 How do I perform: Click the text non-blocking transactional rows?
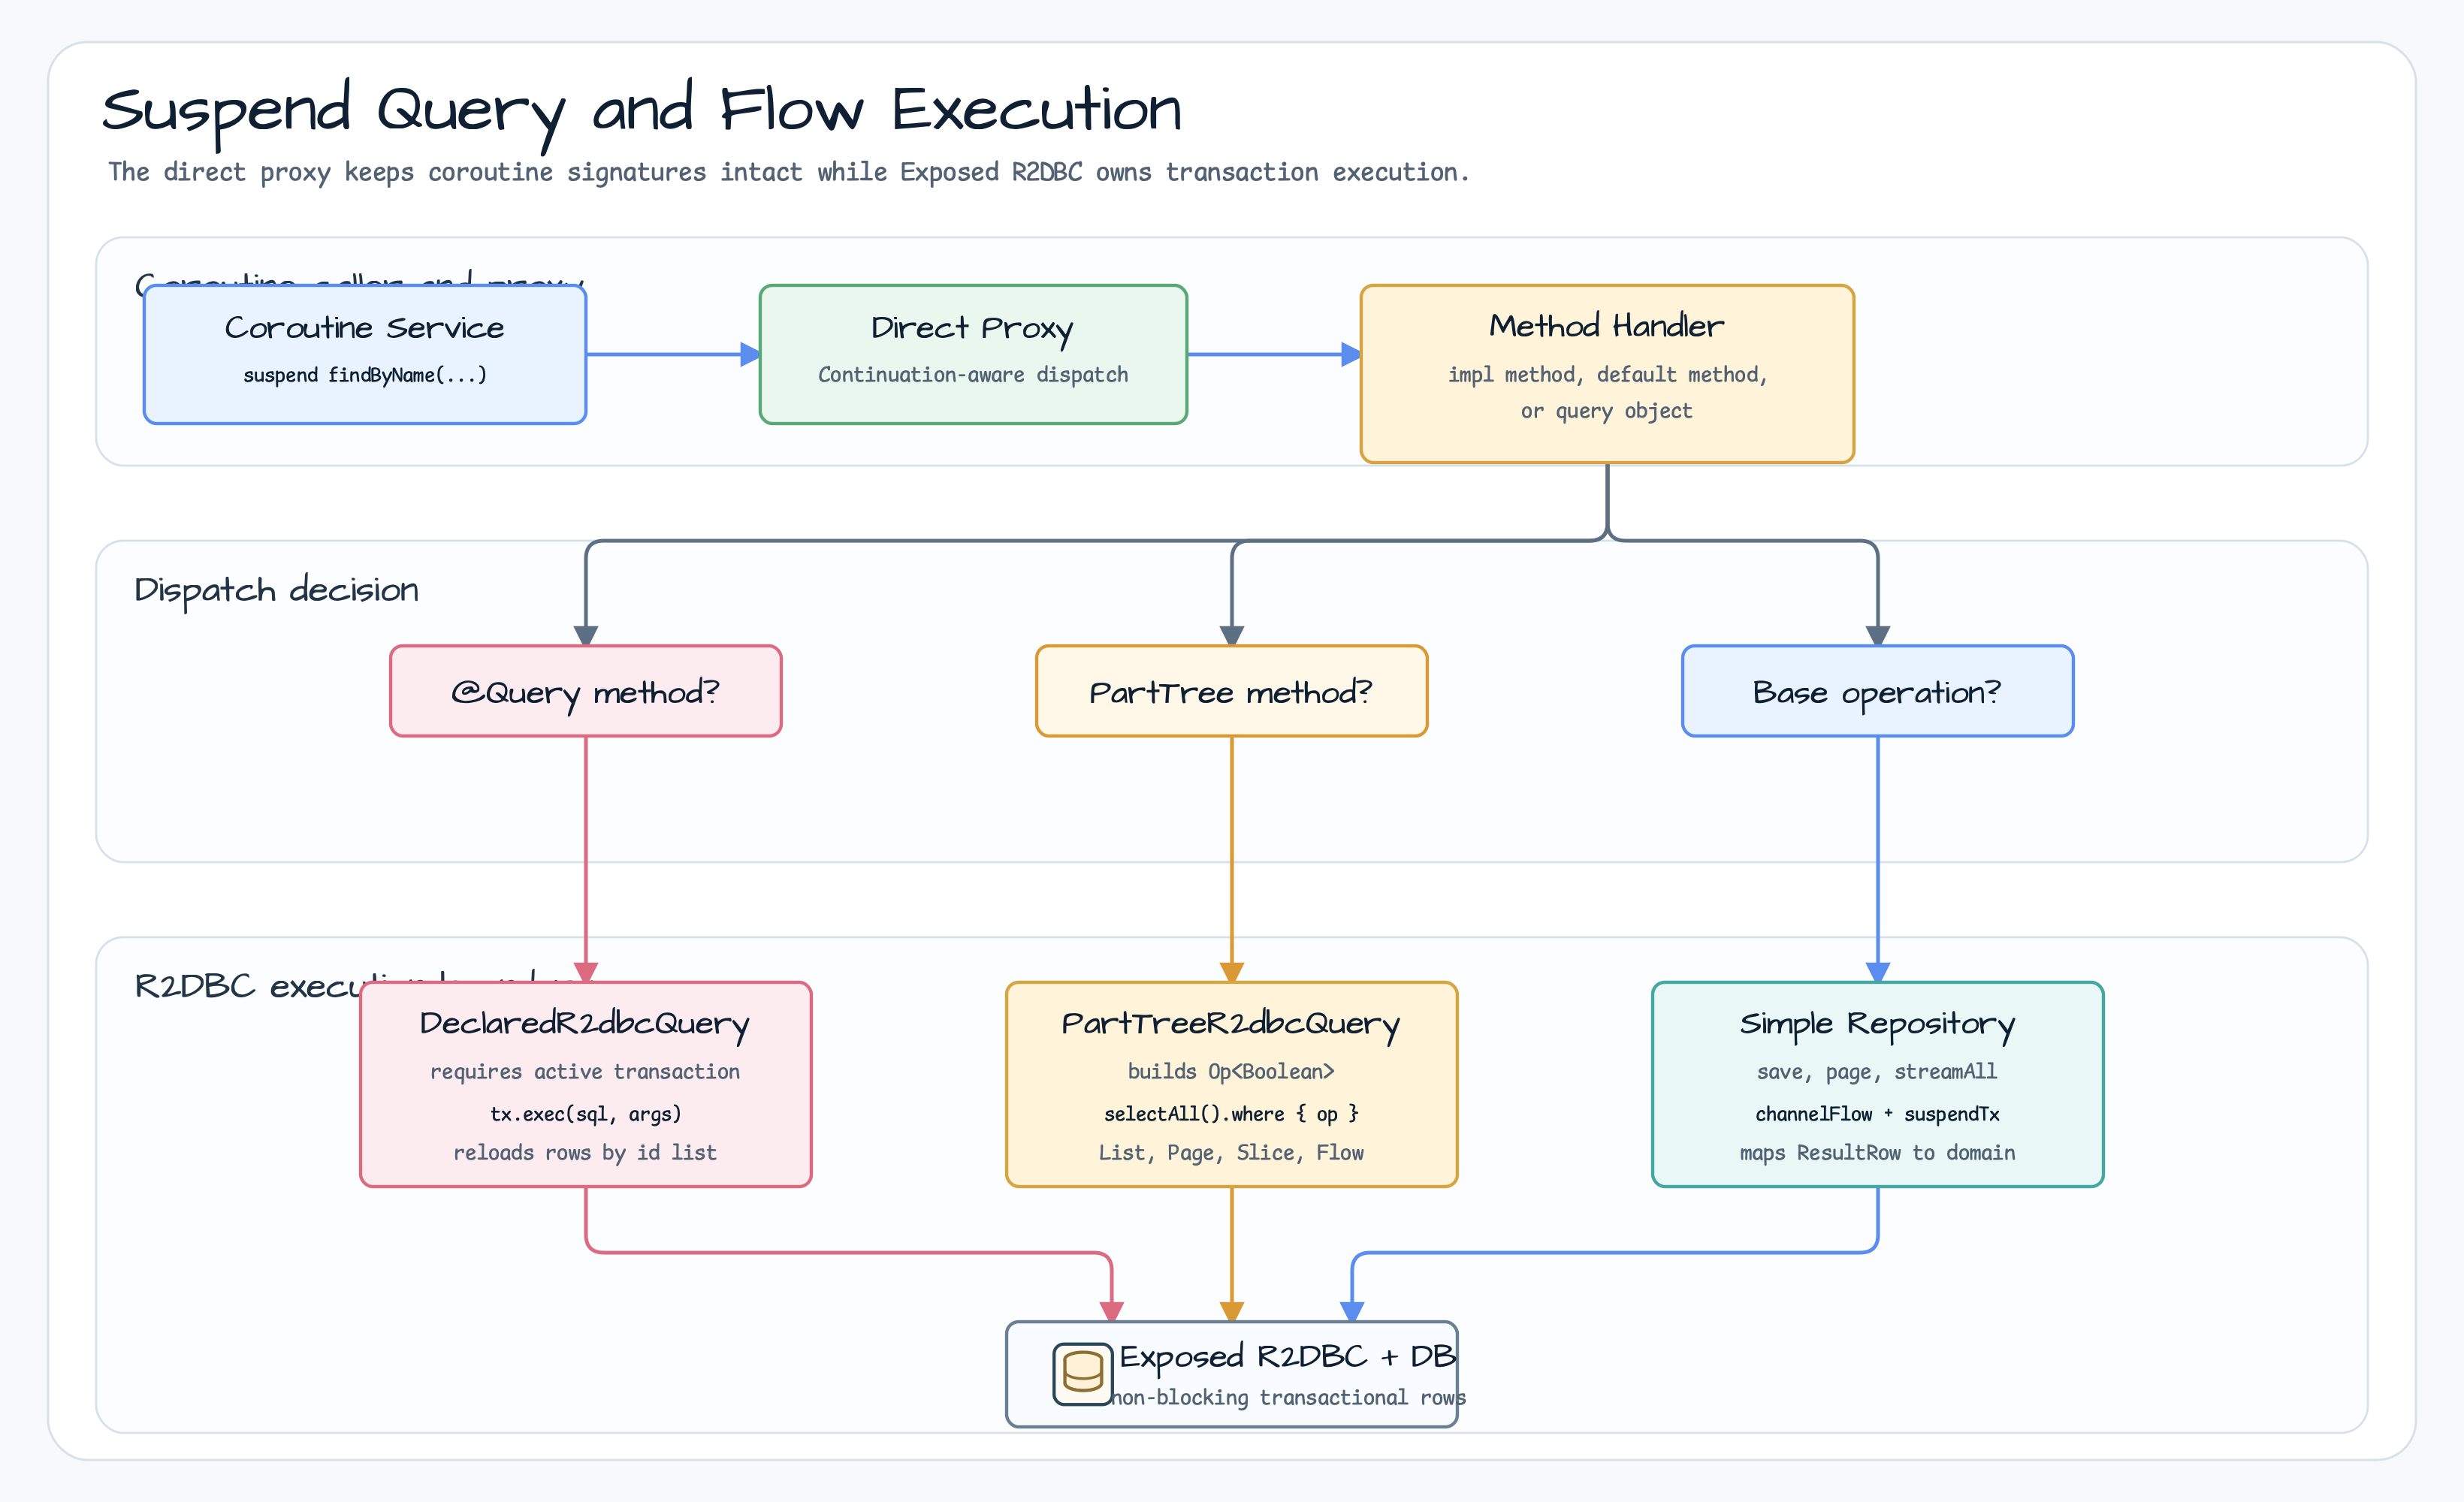[x=1288, y=1398]
